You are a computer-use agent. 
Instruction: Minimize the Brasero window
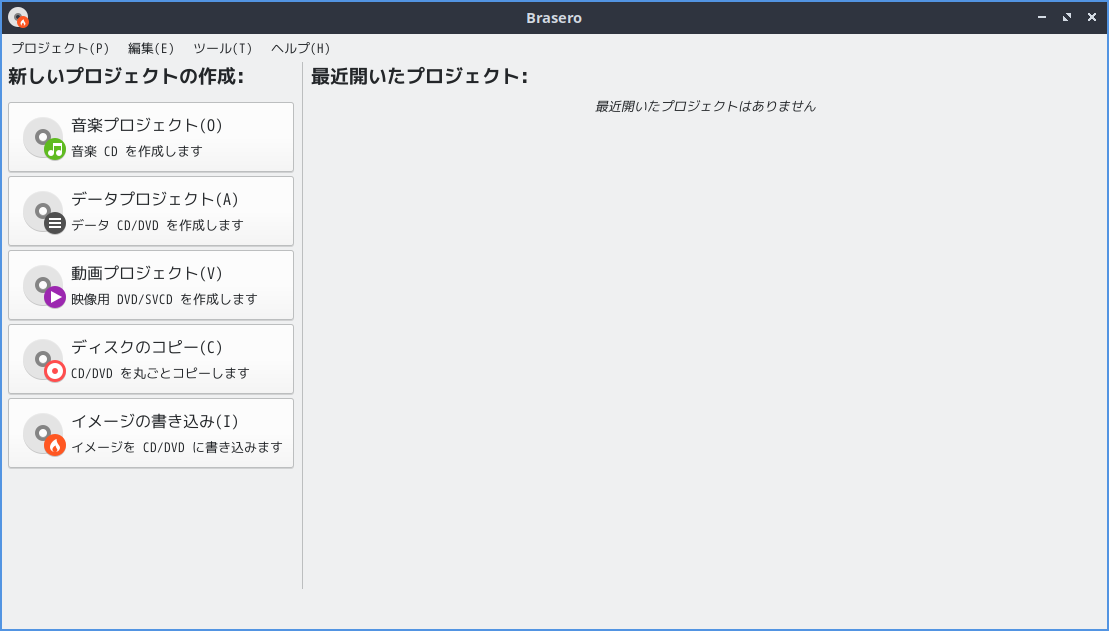[1042, 17]
